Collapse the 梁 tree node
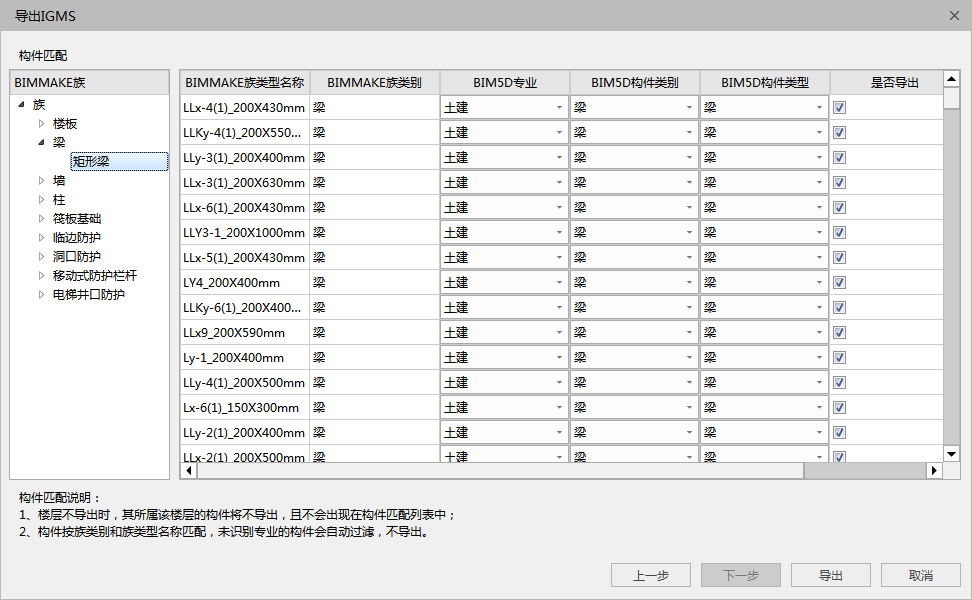The height and width of the screenshot is (600, 972). pos(42,142)
